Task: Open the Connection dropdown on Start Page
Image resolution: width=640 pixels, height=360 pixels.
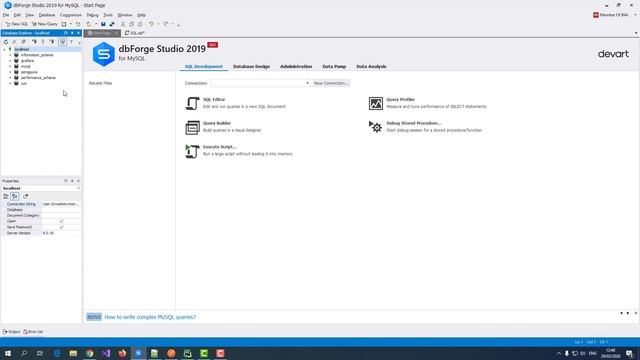Action: pyautogui.click(x=307, y=83)
